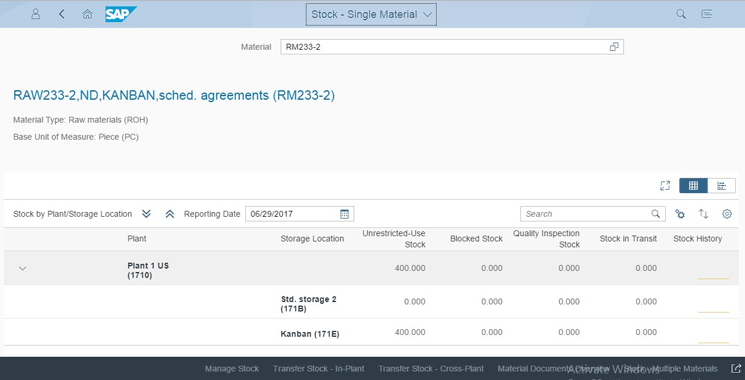Open the user profile icon
Screen dimensions: 745x380
coord(36,14)
